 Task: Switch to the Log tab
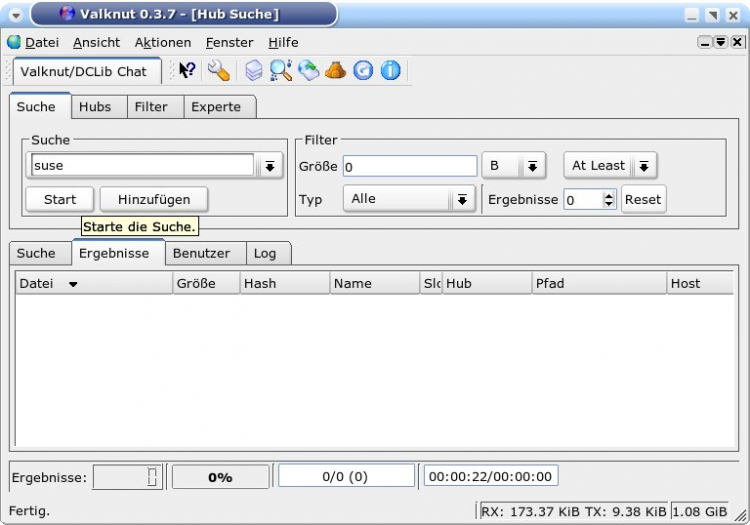(268, 253)
